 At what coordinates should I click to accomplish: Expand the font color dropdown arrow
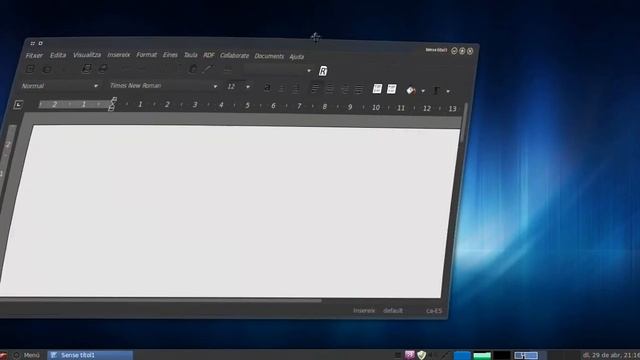(x=448, y=91)
